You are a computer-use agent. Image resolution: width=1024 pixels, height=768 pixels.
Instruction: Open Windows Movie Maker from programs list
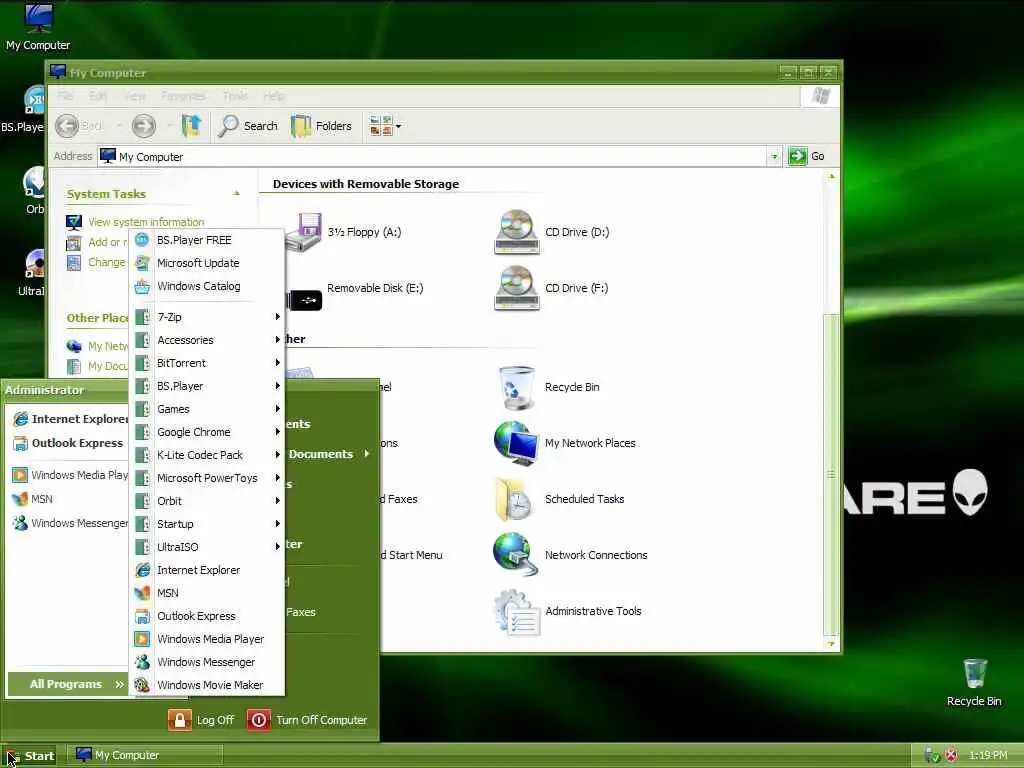(x=208, y=684)
